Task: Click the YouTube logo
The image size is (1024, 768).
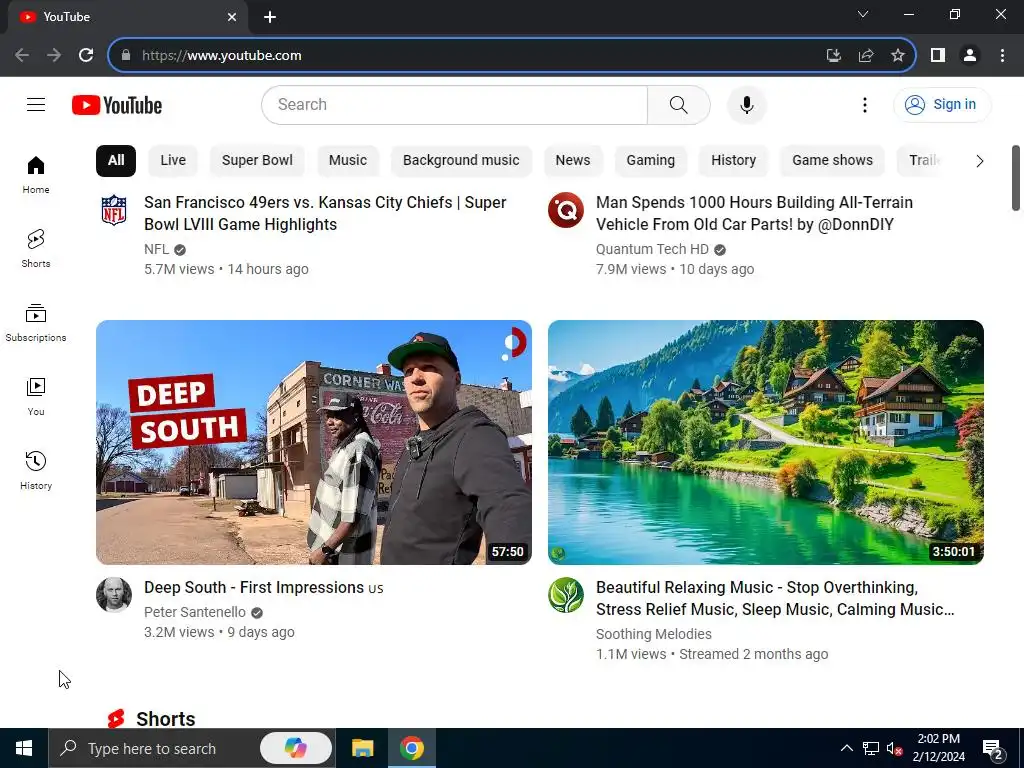Action: click(117, 105)
